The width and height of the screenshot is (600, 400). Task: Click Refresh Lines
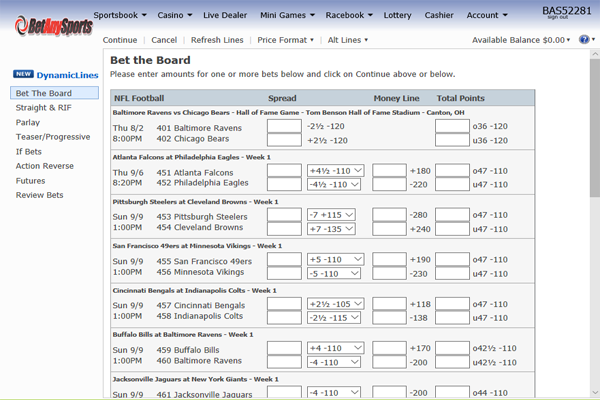click(x=217, y=40)
